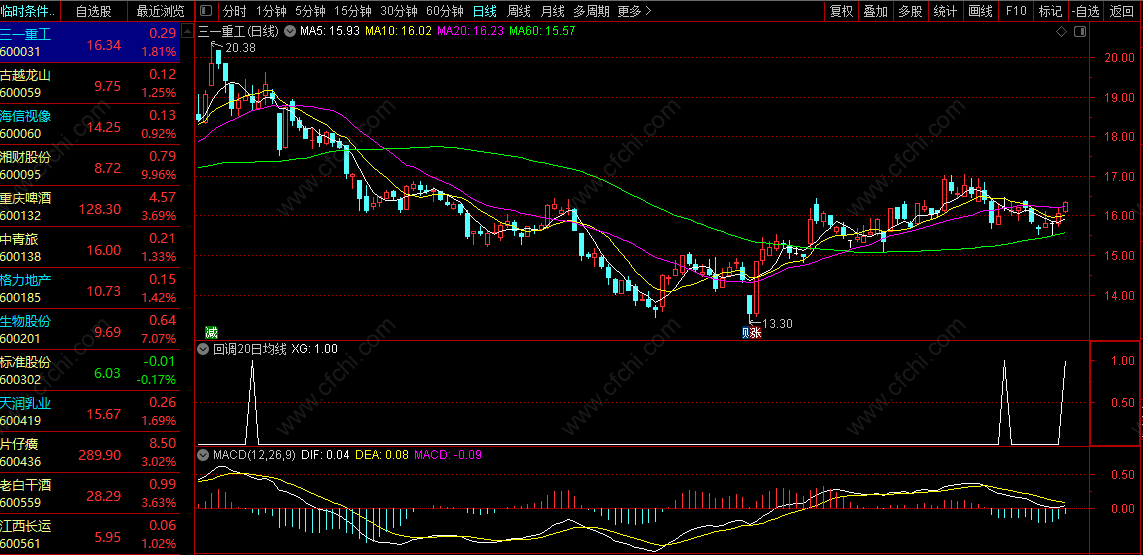Click the 财 marker below the 13.30 low
Screen dimensions: 1143x555
coord(746,332)
